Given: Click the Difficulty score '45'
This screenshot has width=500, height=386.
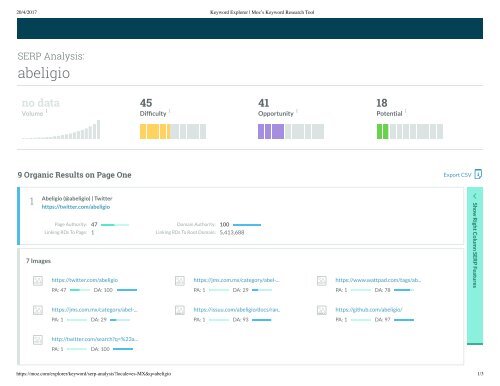Looking at the screenshot, I should point(146,103).
